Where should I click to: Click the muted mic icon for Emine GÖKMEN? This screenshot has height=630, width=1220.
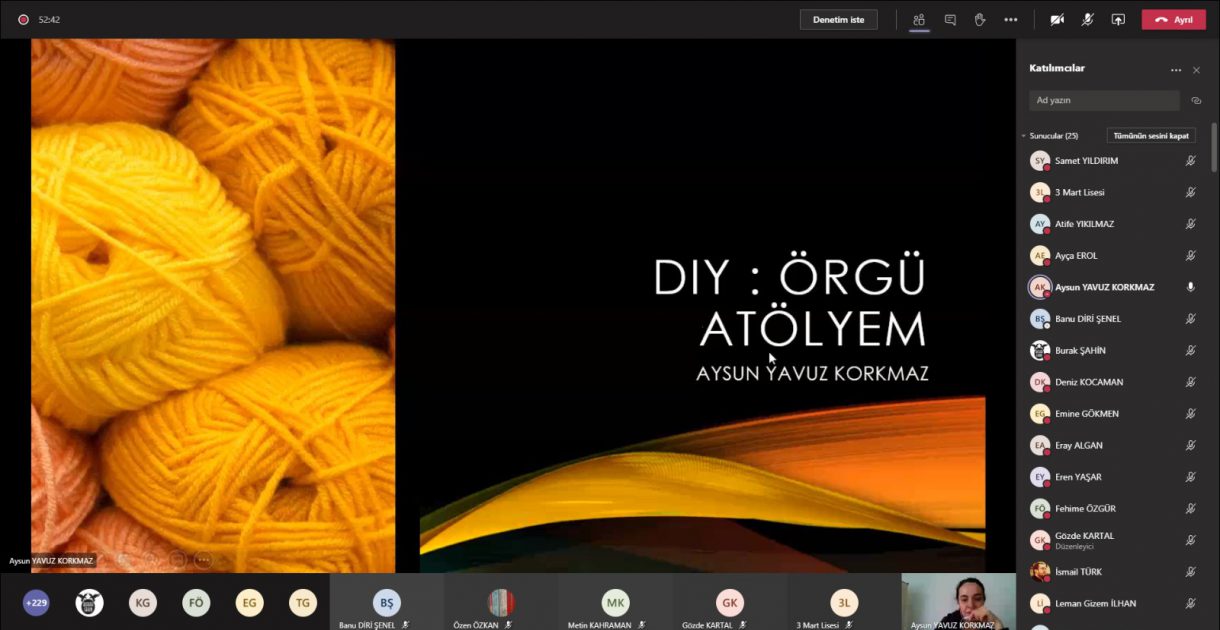tap(1190, 414)
